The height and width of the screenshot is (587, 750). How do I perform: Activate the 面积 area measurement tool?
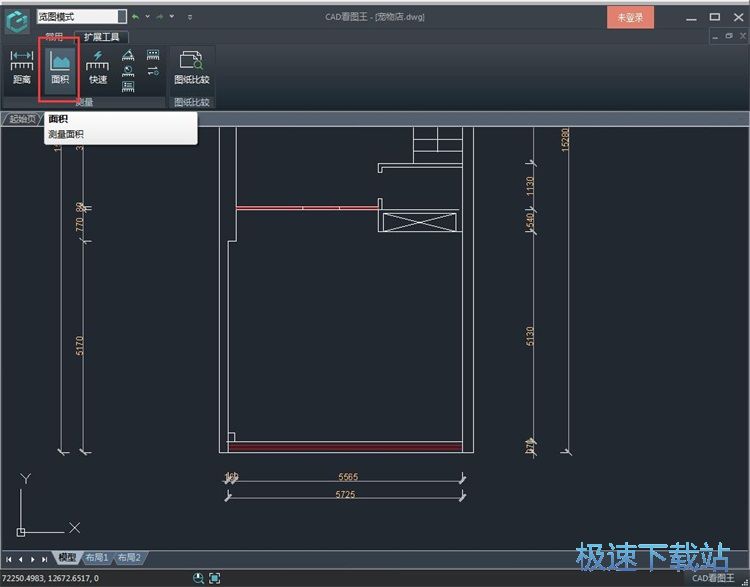(x=59, y=67)
